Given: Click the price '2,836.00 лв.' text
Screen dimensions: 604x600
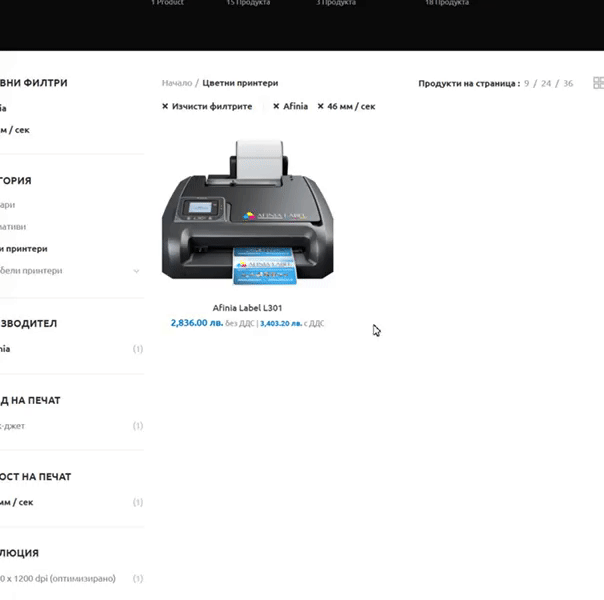Looking at the screenshot, I should (197, 323).
